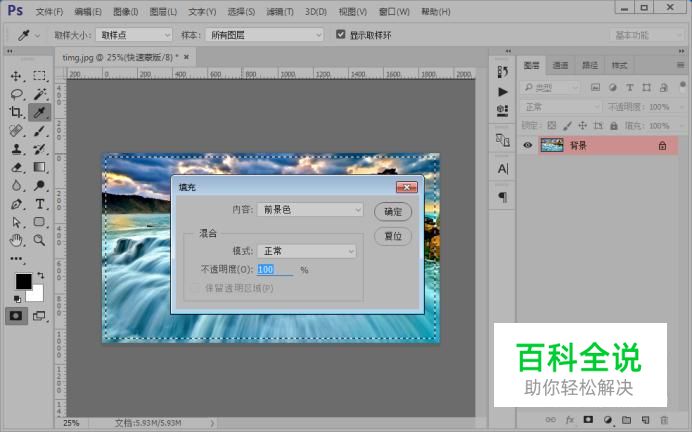The width and height of the screenshot is (692, 432).
Task: Click the 复位 button in Fill dialog
Action: [x=393, y=236]
